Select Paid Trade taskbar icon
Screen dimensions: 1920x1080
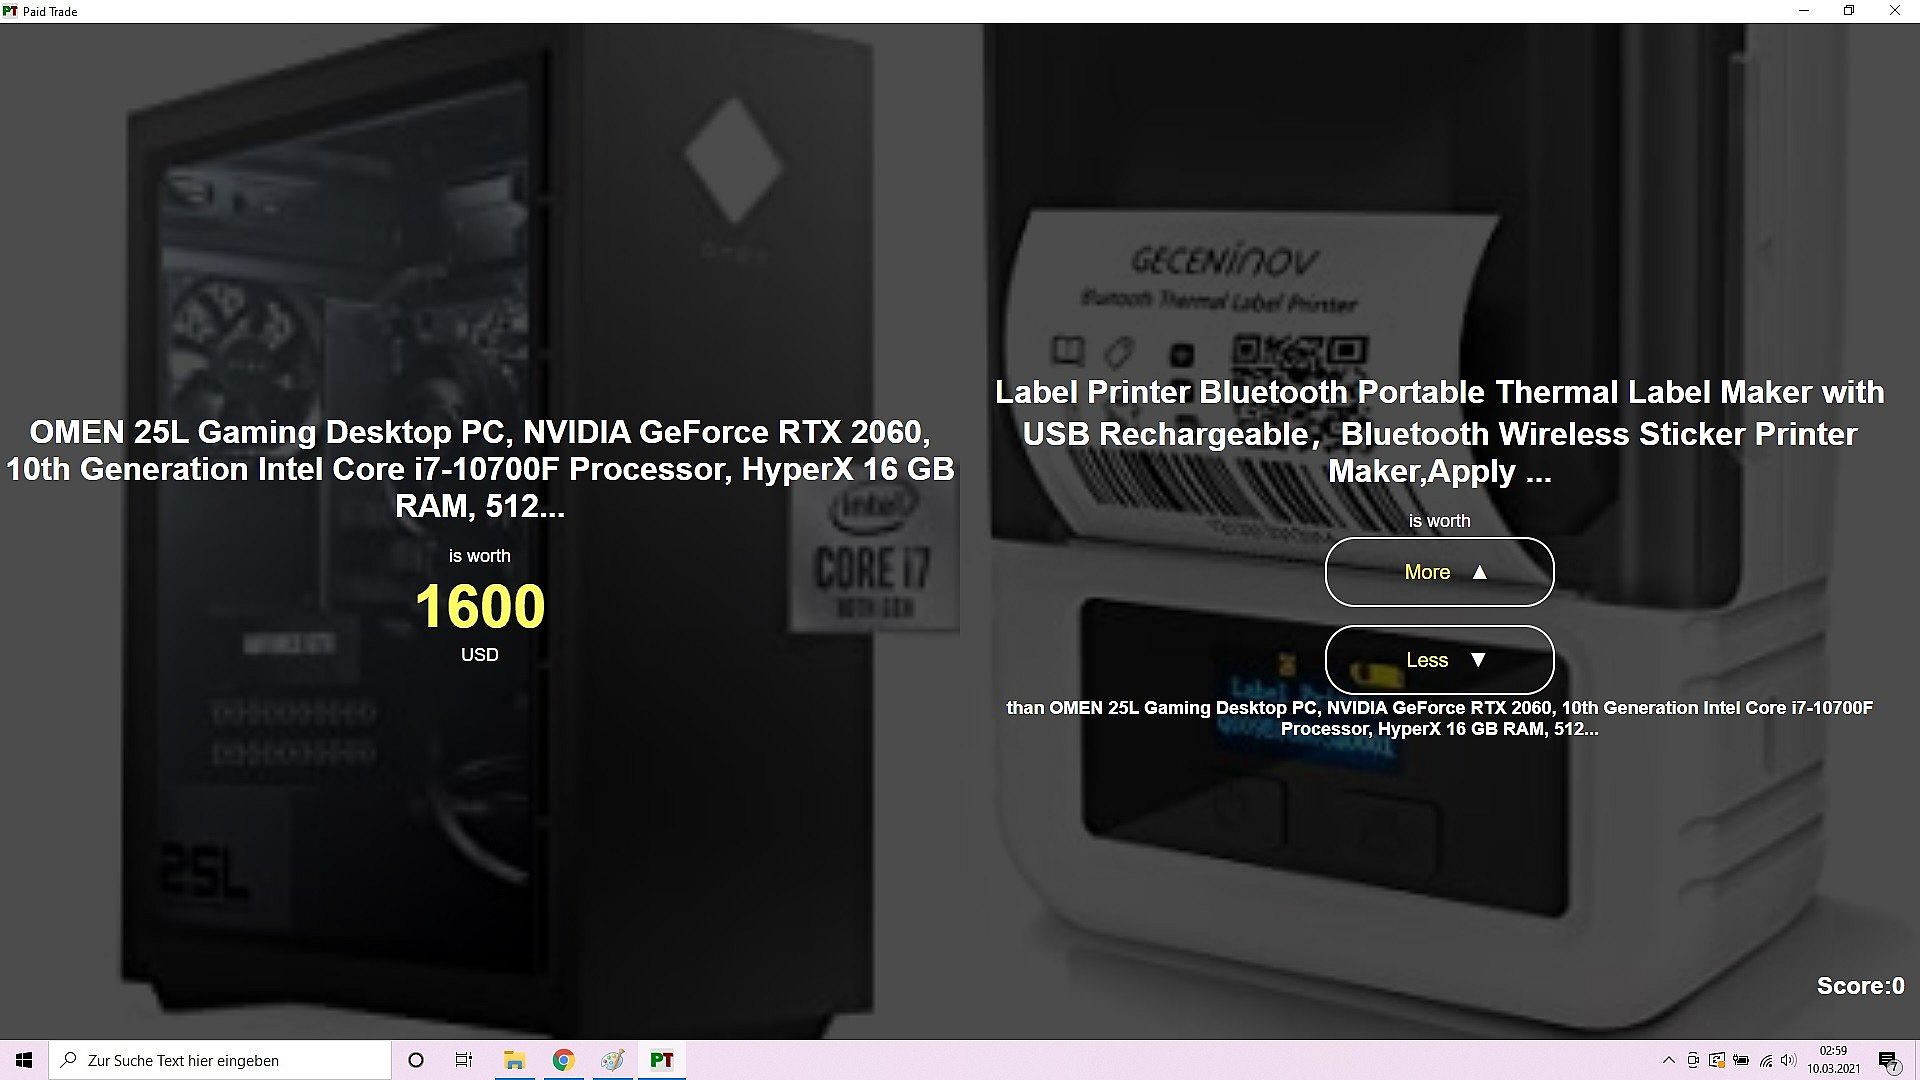(x=661, y=1060)
